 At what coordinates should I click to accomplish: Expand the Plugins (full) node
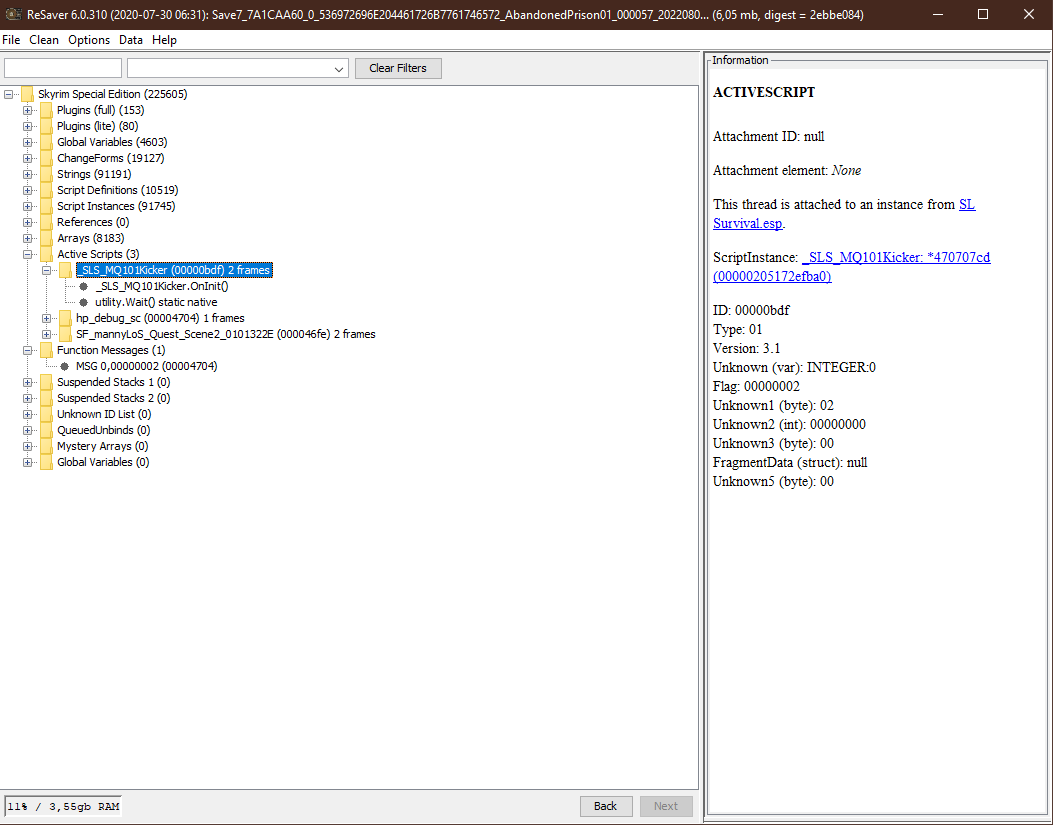(x=28, y=110)
